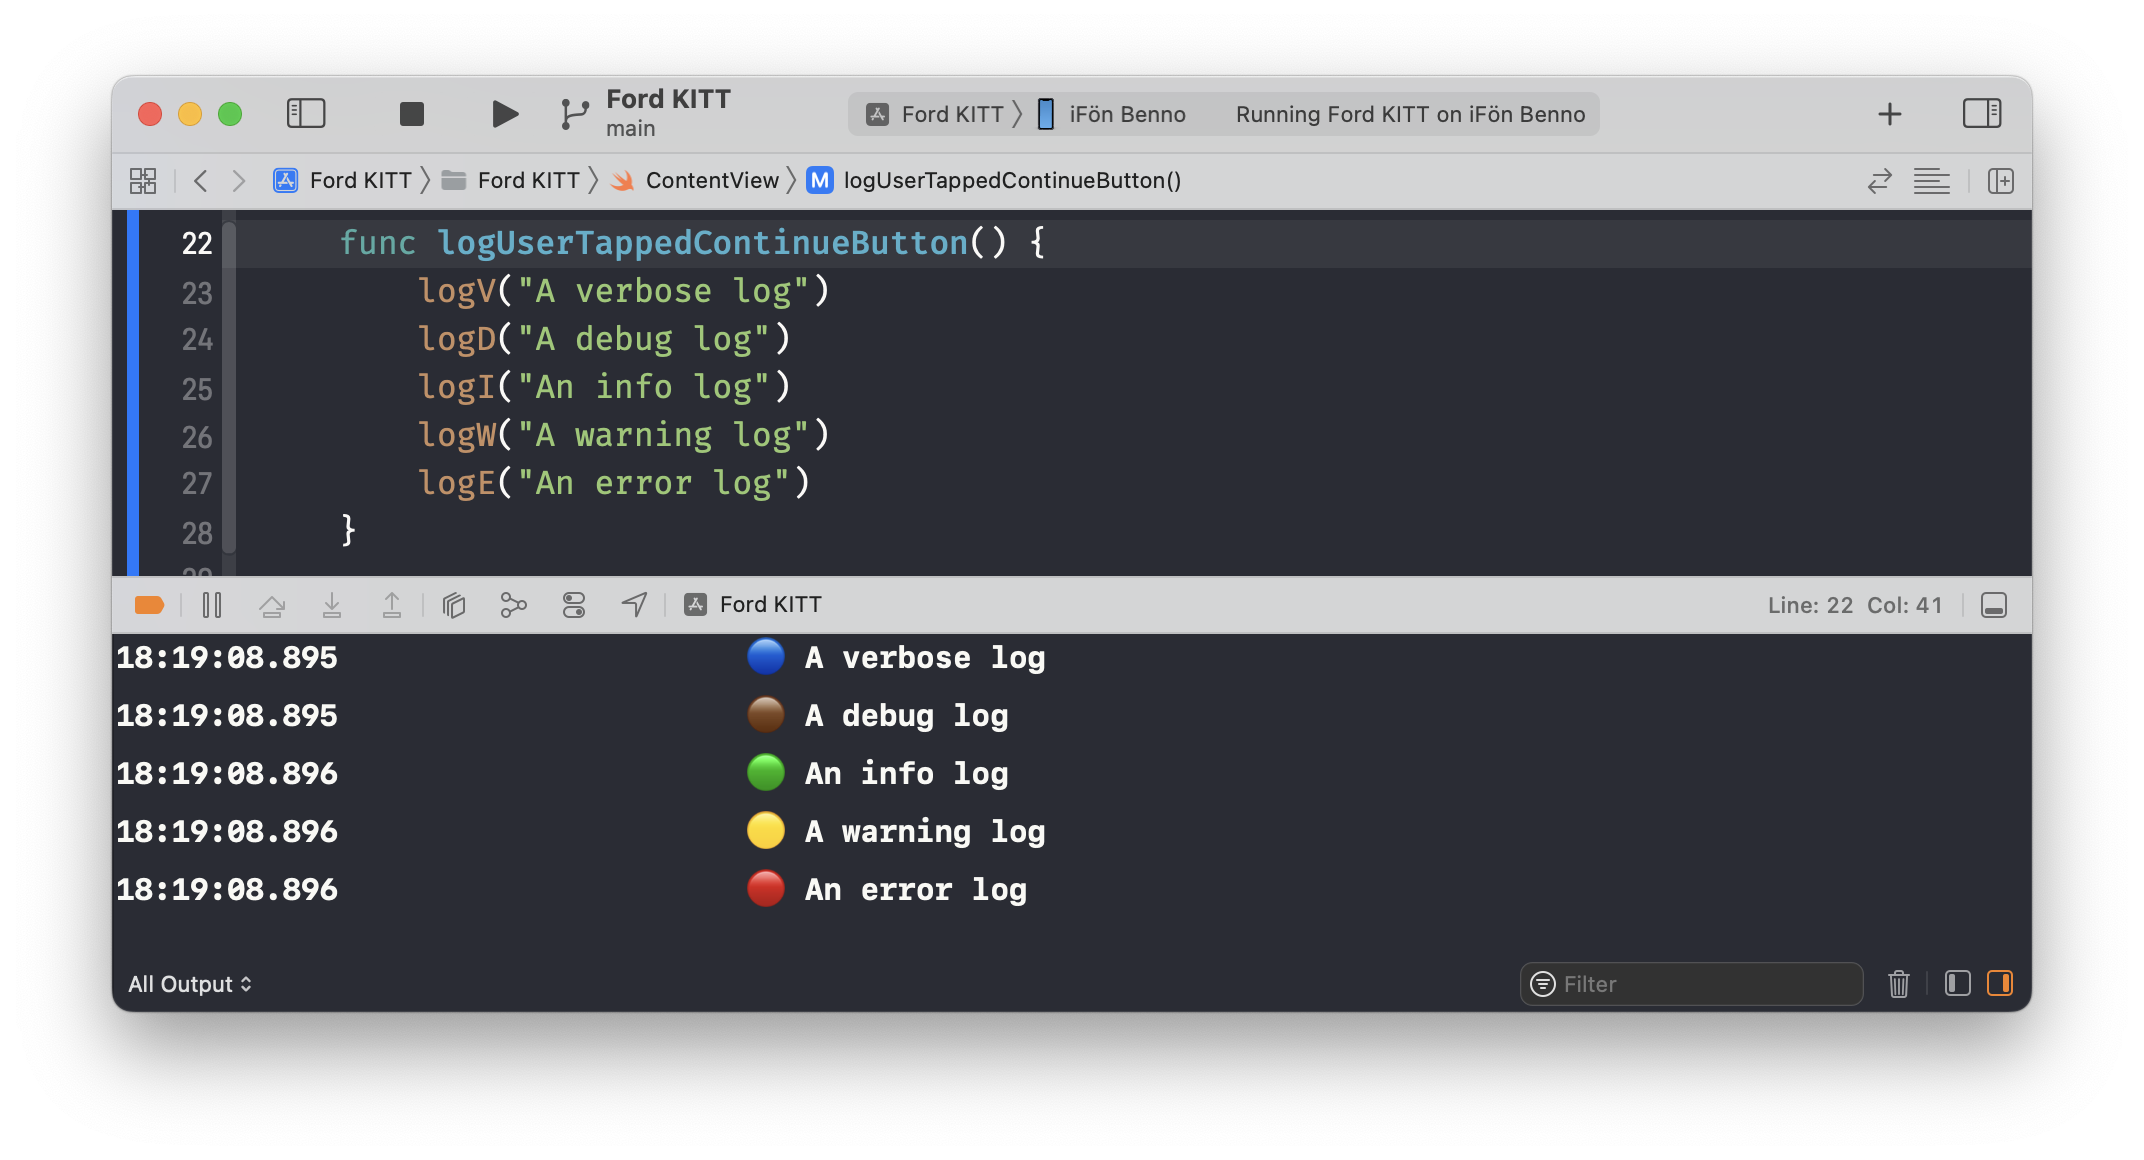This screenshot has height=1160, width=2144.
Task: Click the yellow warning log circle
Action: click(766, 831)
